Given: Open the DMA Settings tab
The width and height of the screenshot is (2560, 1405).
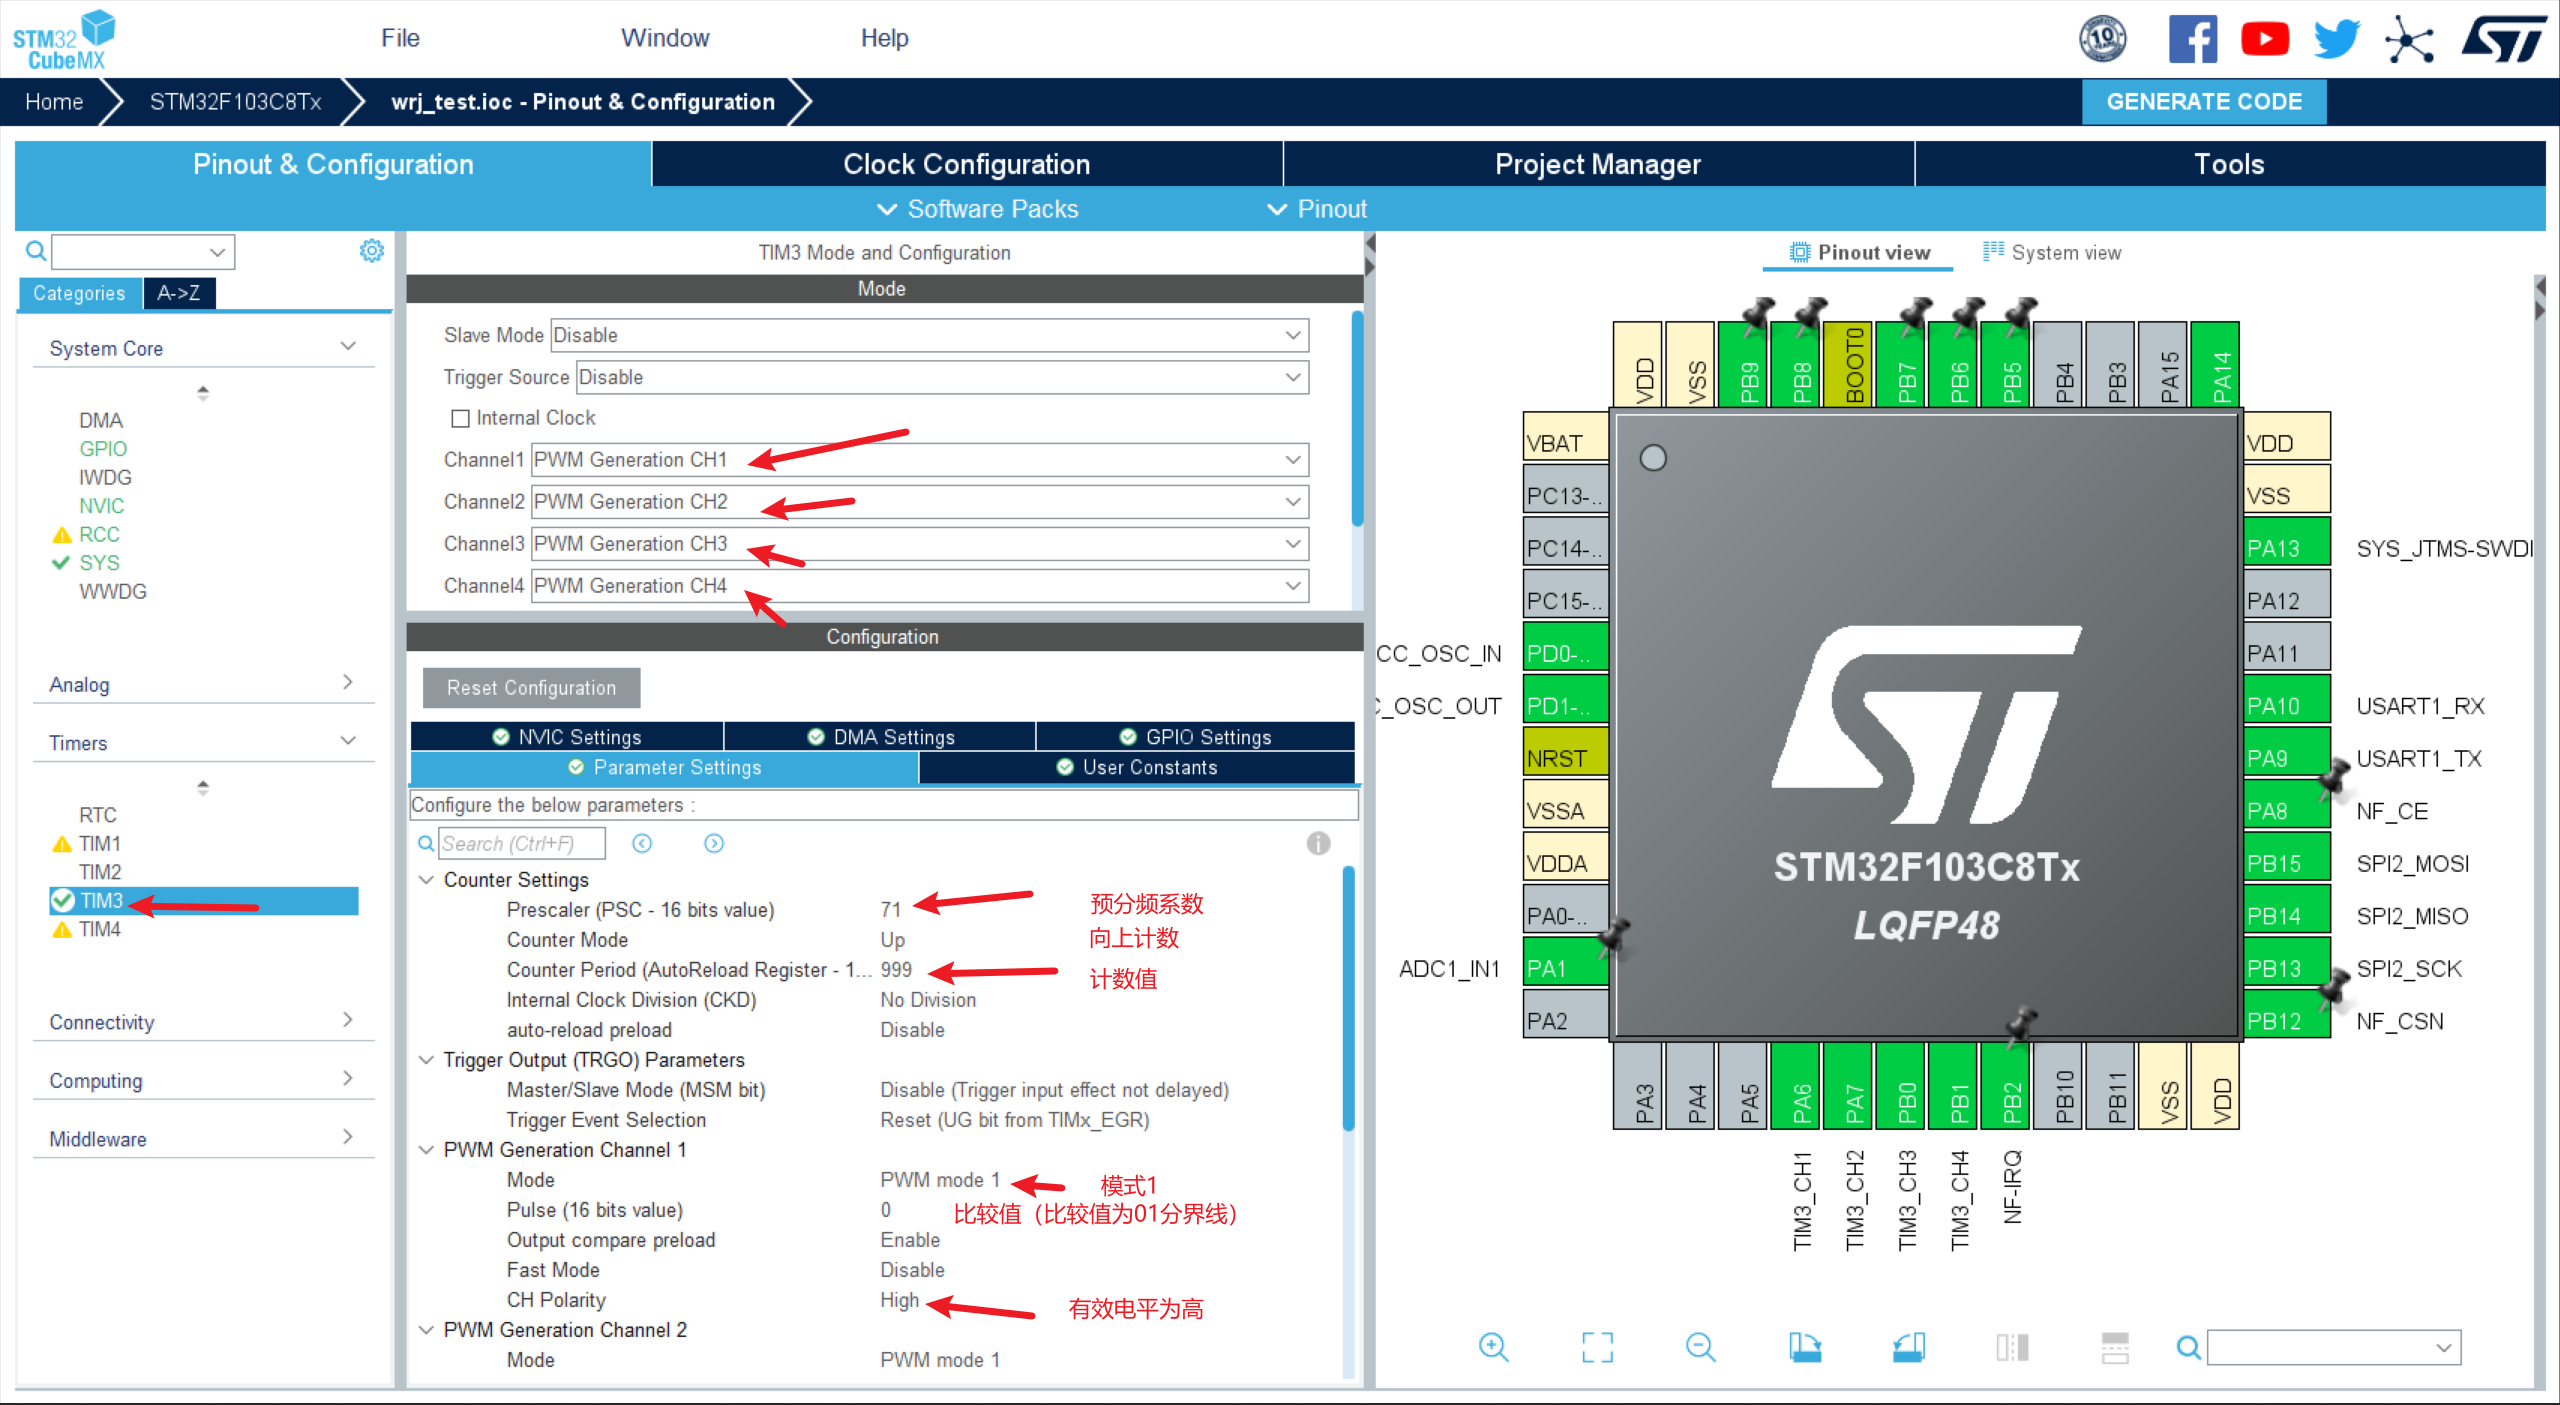Looking at the screenshot, I should 881,737.
